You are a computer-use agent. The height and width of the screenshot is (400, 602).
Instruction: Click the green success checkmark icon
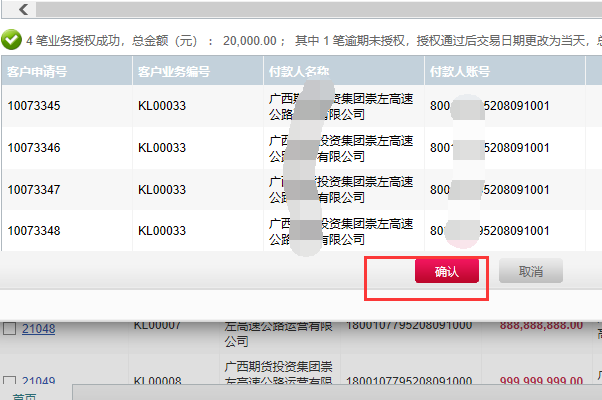12,41
